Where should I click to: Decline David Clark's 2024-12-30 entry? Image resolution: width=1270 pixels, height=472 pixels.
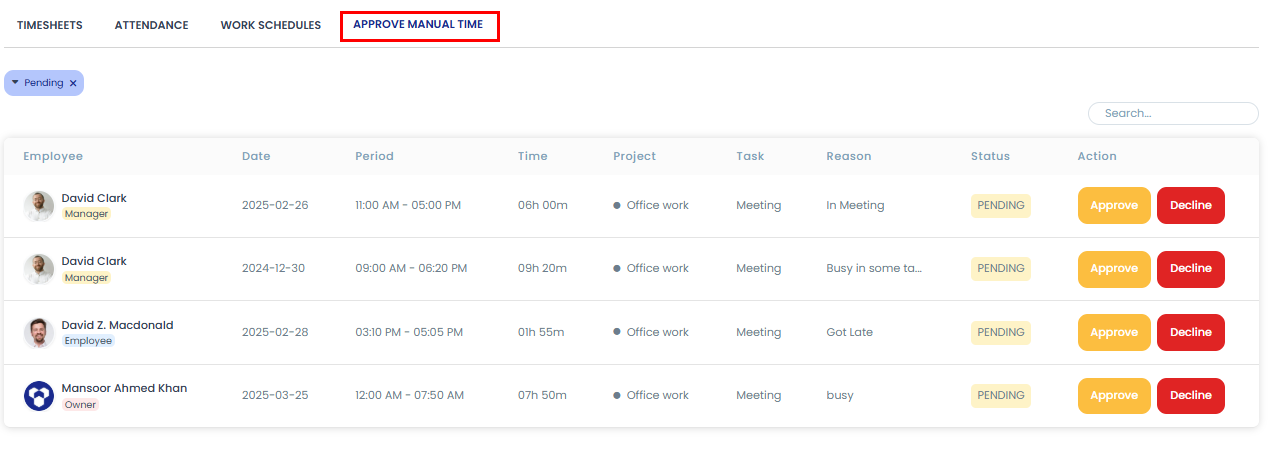(1190, 269)
